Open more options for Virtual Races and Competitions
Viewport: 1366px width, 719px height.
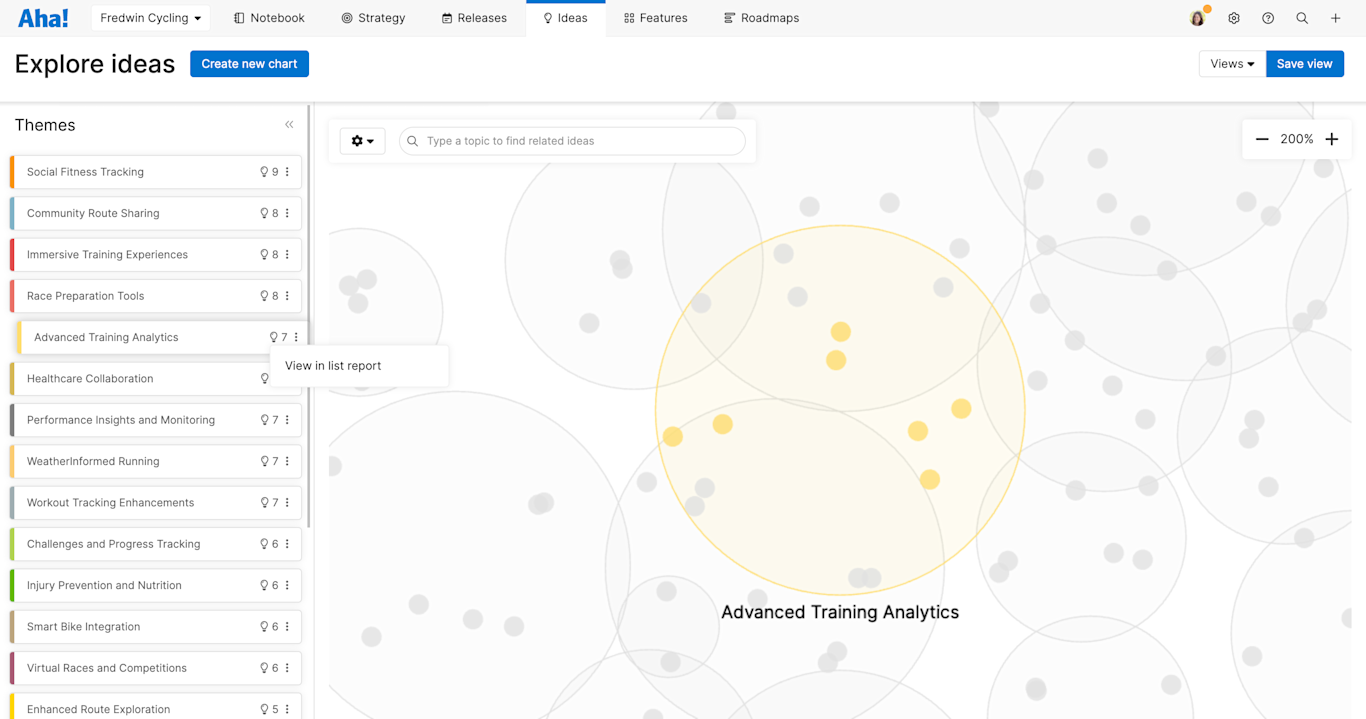click(x=287, y=668)
